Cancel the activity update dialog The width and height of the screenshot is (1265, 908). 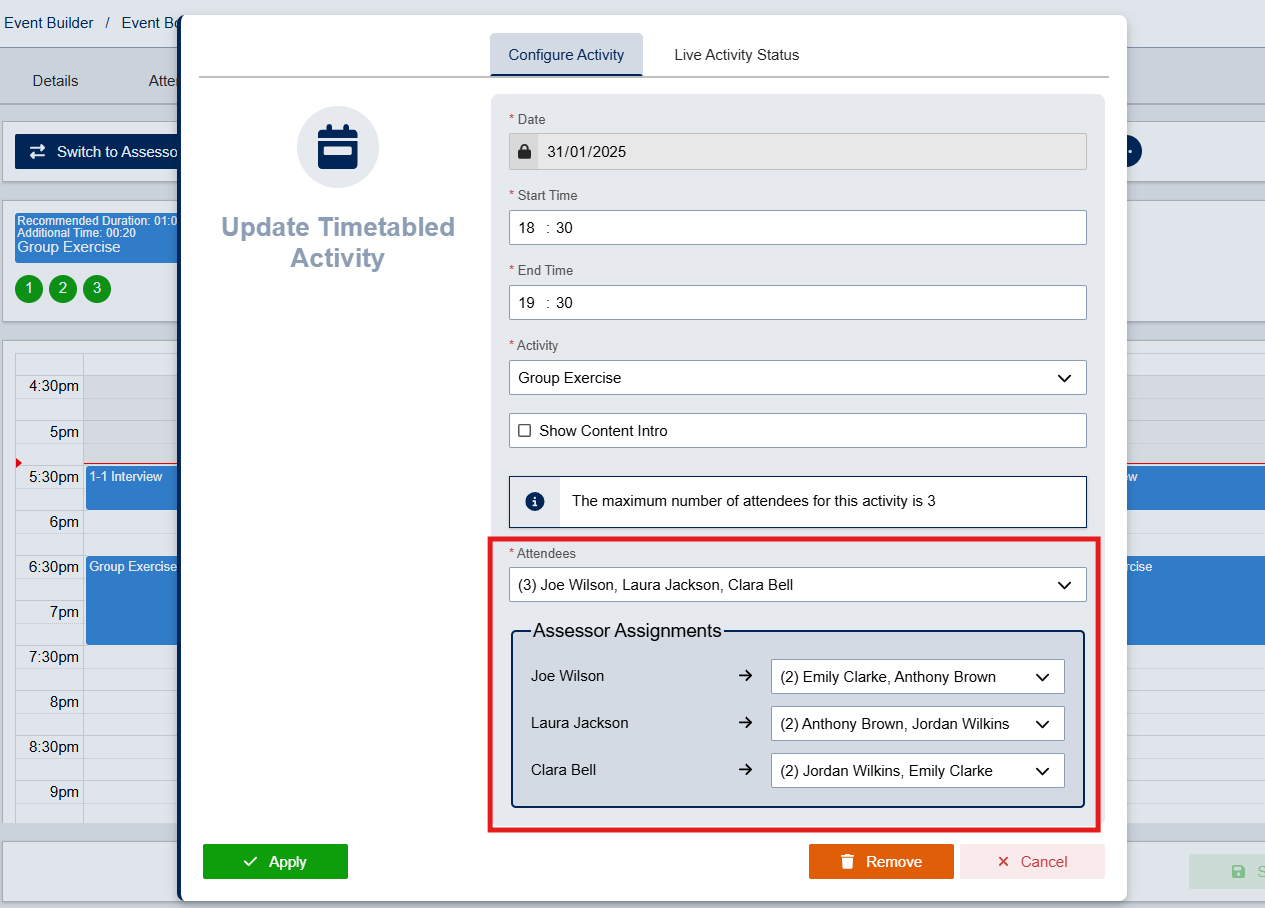pos(1032,862)
